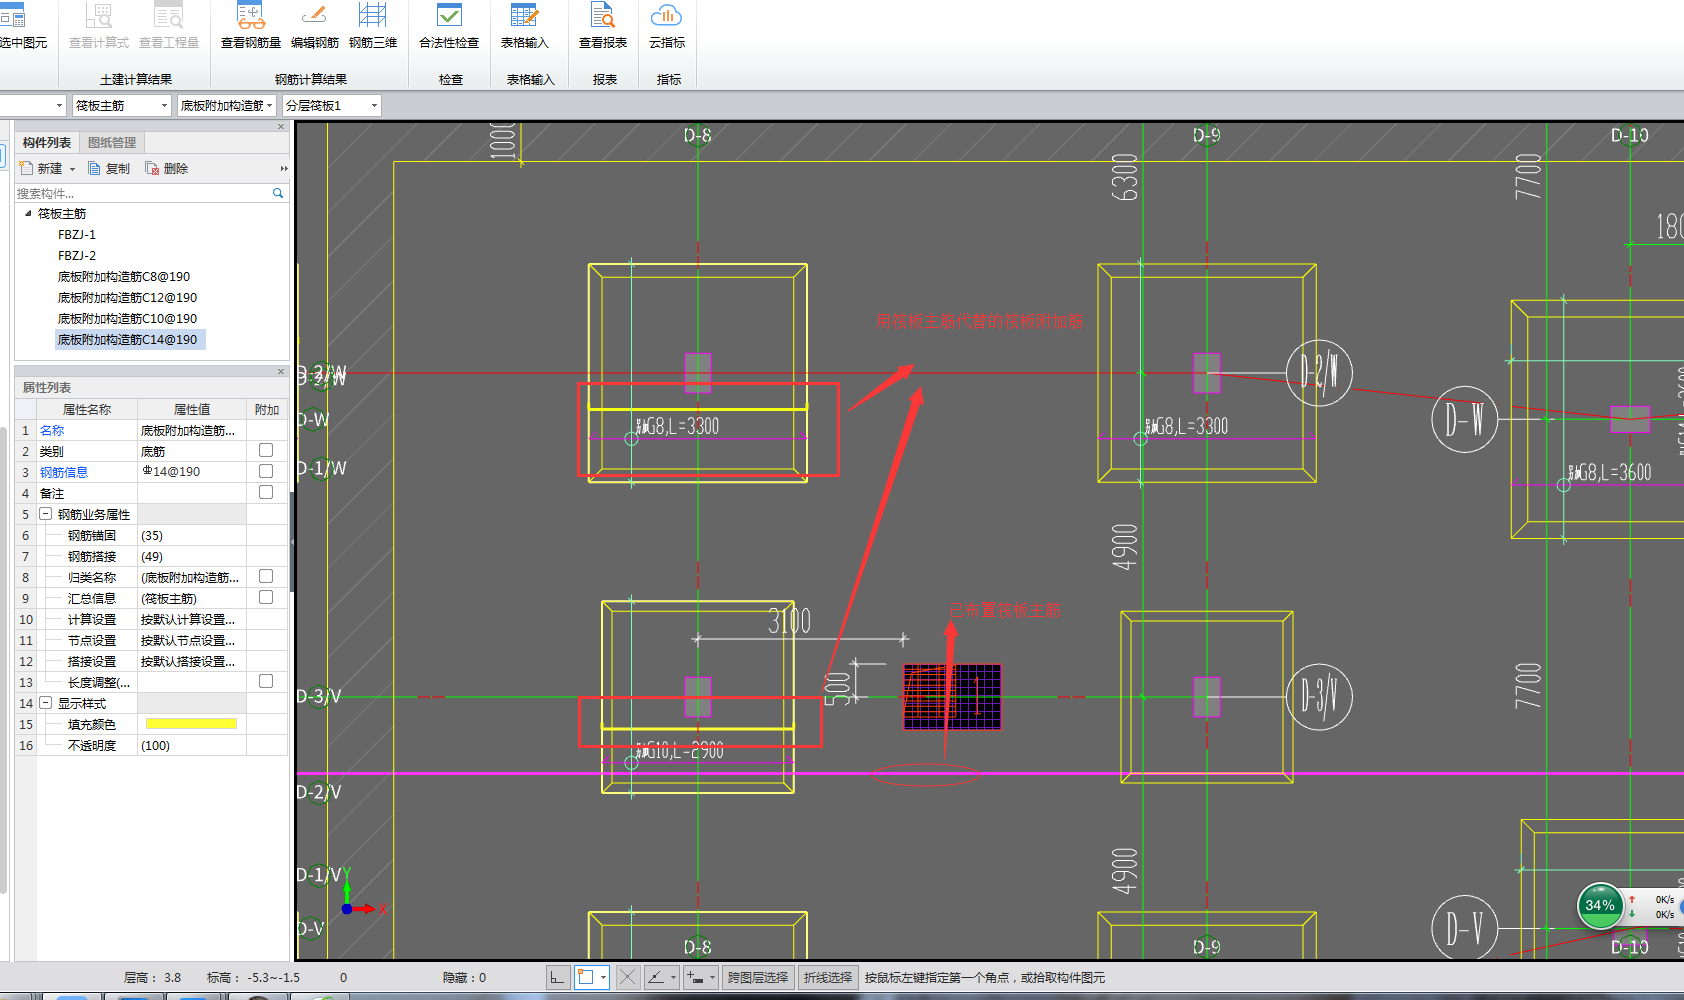Click the plus offset input icon
This screenshot has width=1684, height=1000.
tap(695, 977)
